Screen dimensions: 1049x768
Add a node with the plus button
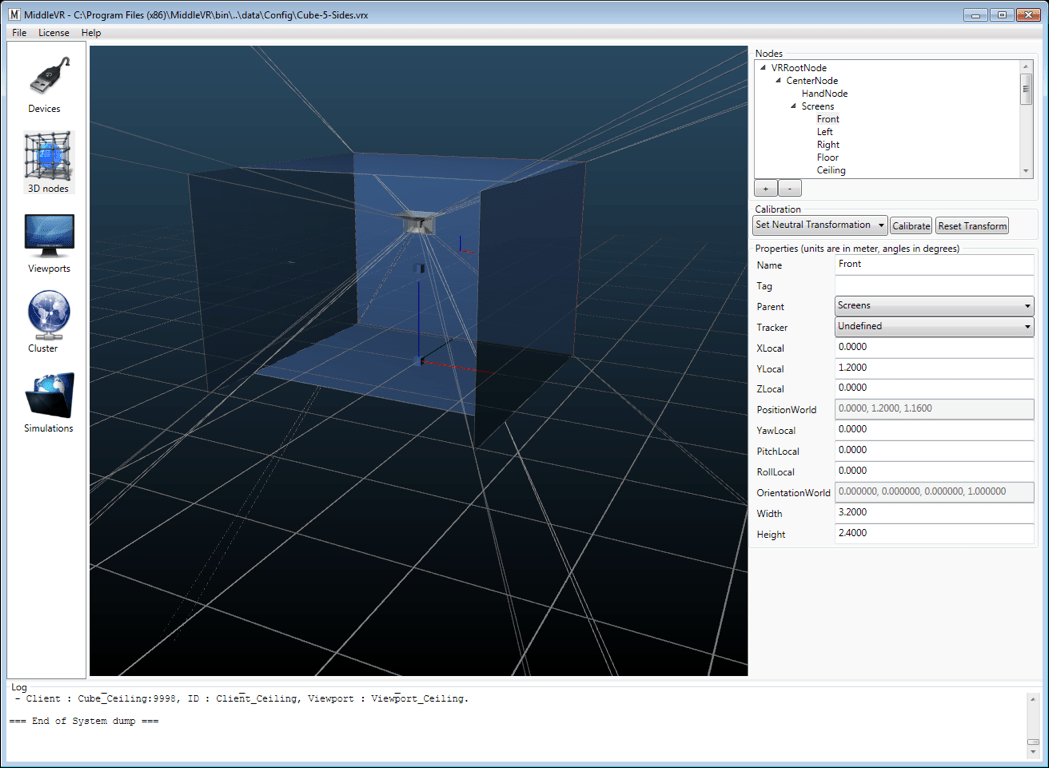pyautogui.click(x=765, y=189)
